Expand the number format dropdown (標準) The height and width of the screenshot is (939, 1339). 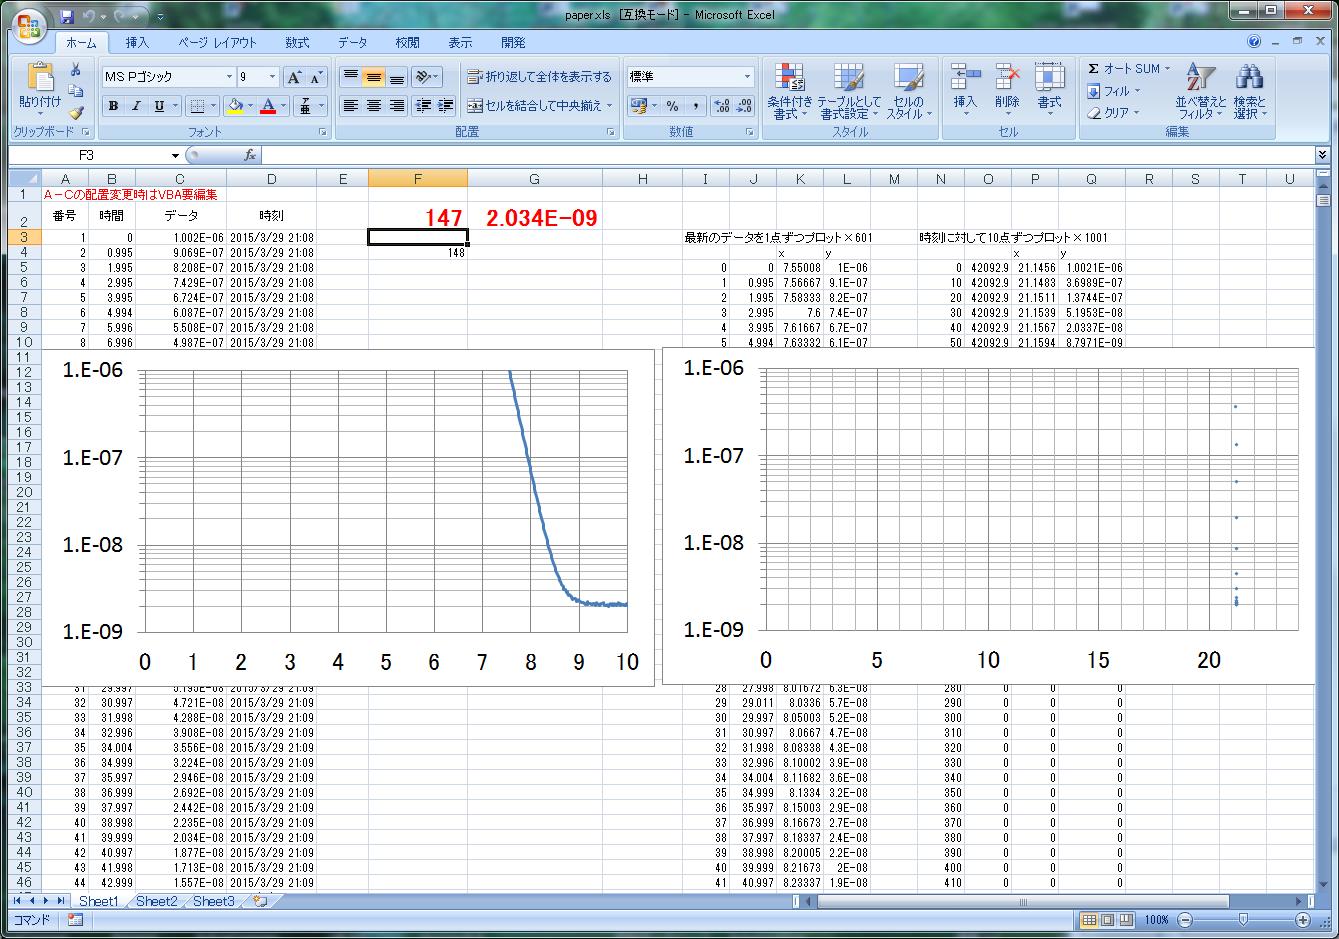(747, 77)
